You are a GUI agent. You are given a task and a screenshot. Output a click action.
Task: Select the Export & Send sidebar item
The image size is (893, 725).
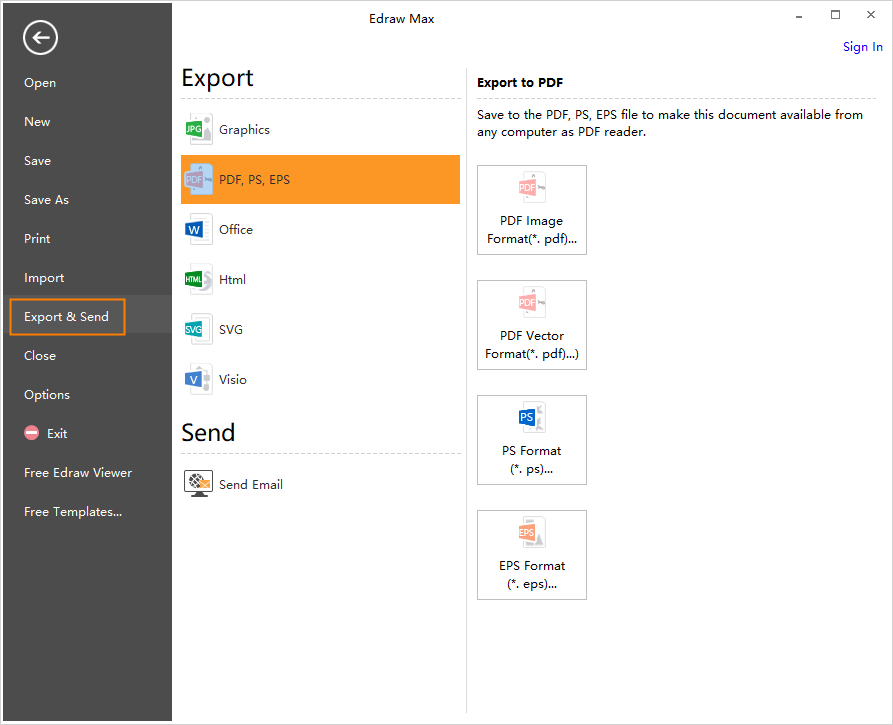(67, 317)
